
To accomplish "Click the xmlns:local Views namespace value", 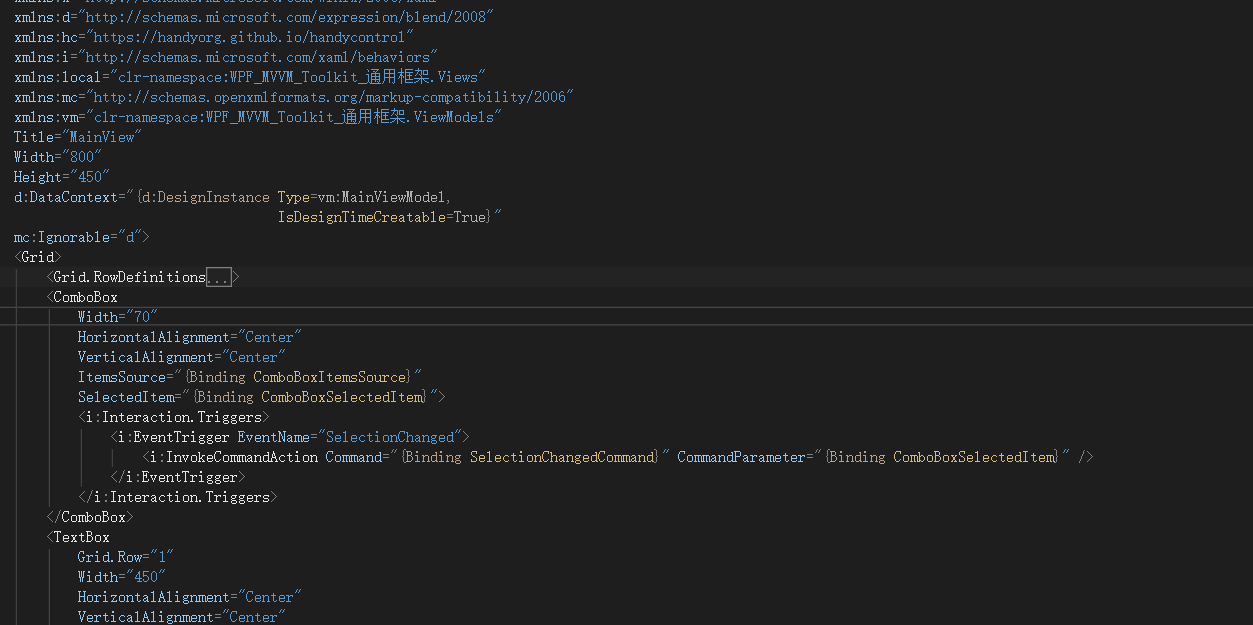I will pos(299,77).
